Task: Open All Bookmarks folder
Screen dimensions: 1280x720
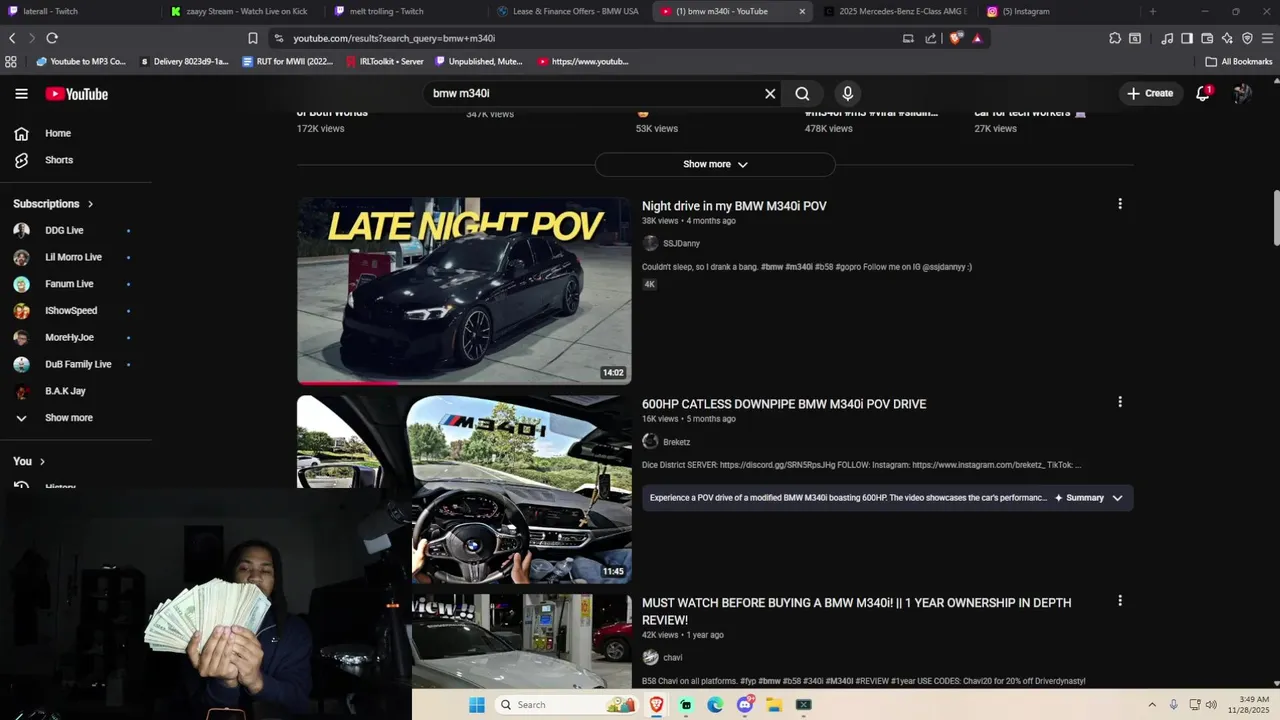Action: click(1239, 61)
